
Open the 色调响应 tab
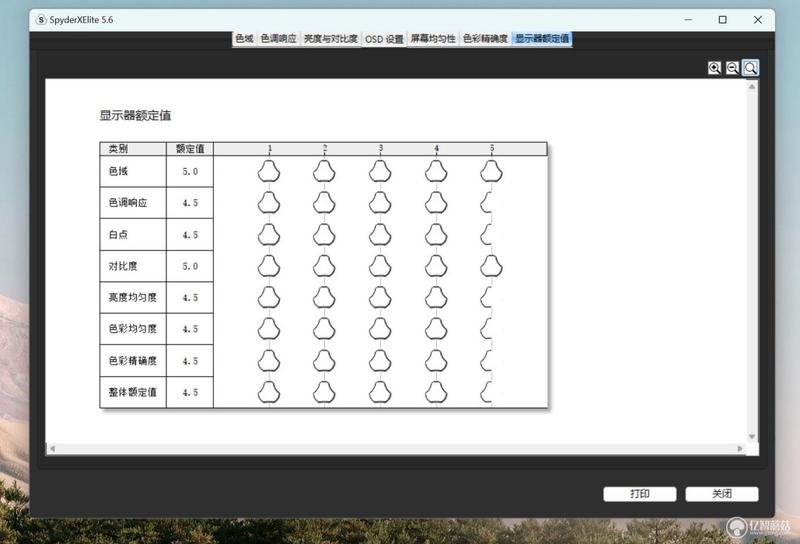[x=279, y=39]
